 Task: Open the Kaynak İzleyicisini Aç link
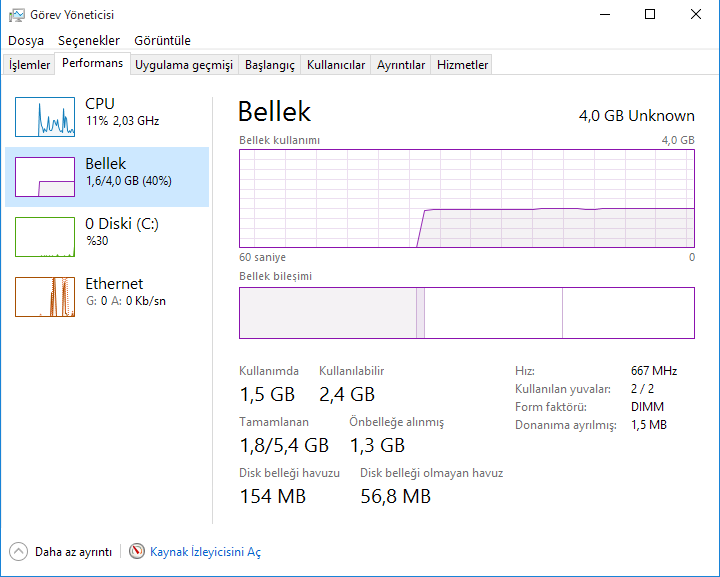pos(205,552)
